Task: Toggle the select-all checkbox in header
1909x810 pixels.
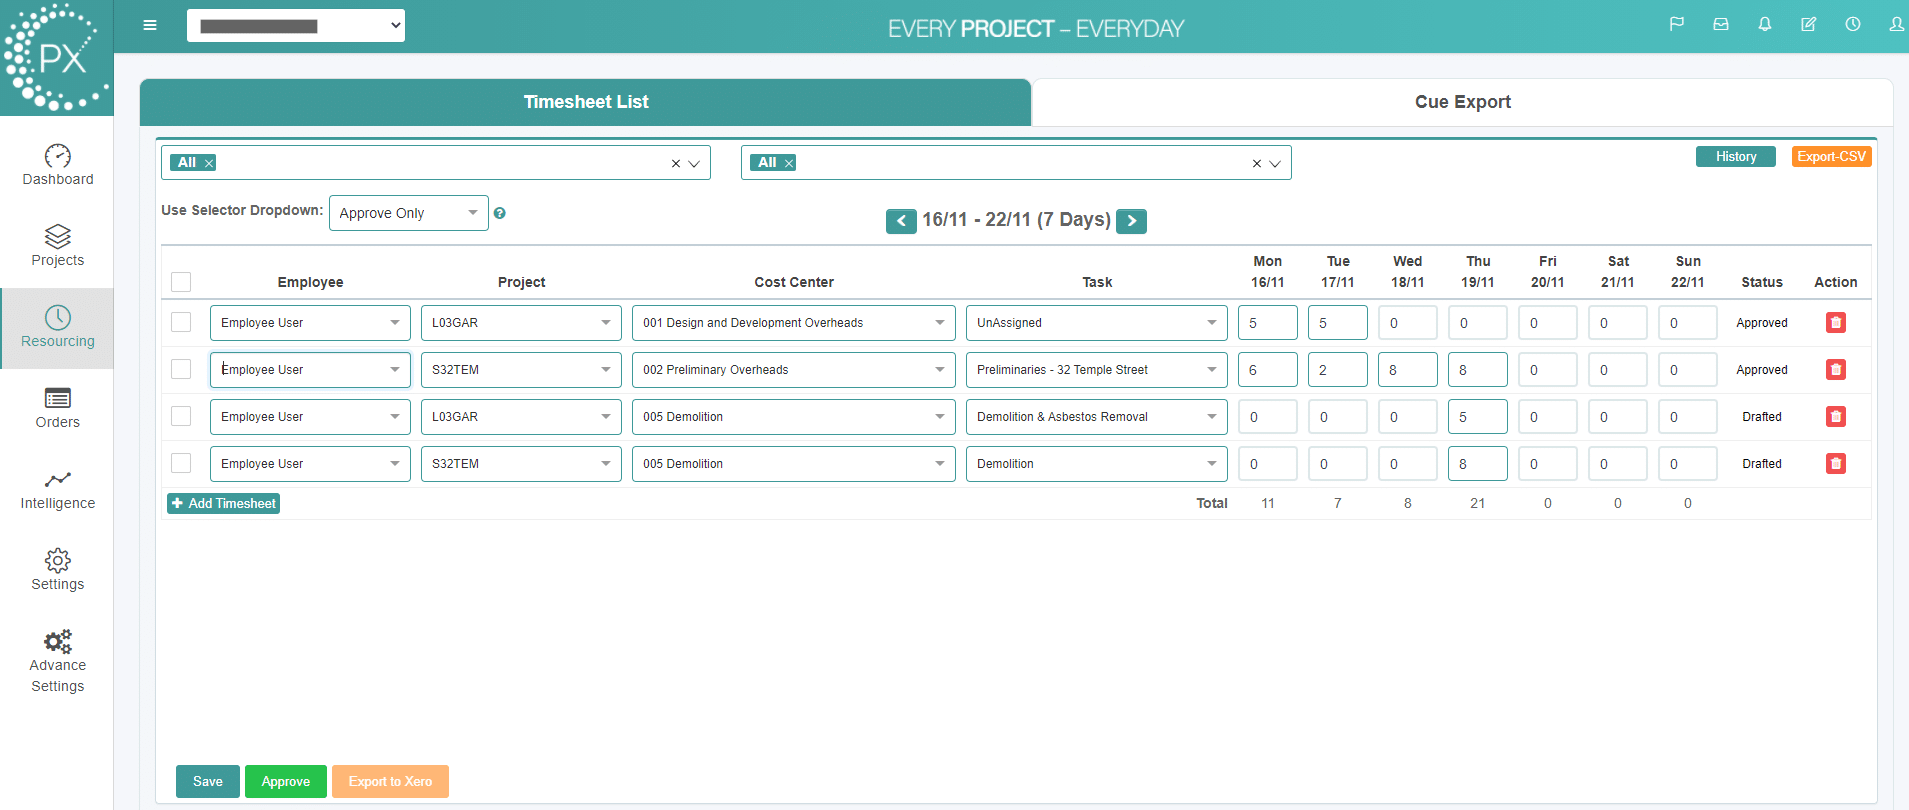Action: [x=181, y=282]
